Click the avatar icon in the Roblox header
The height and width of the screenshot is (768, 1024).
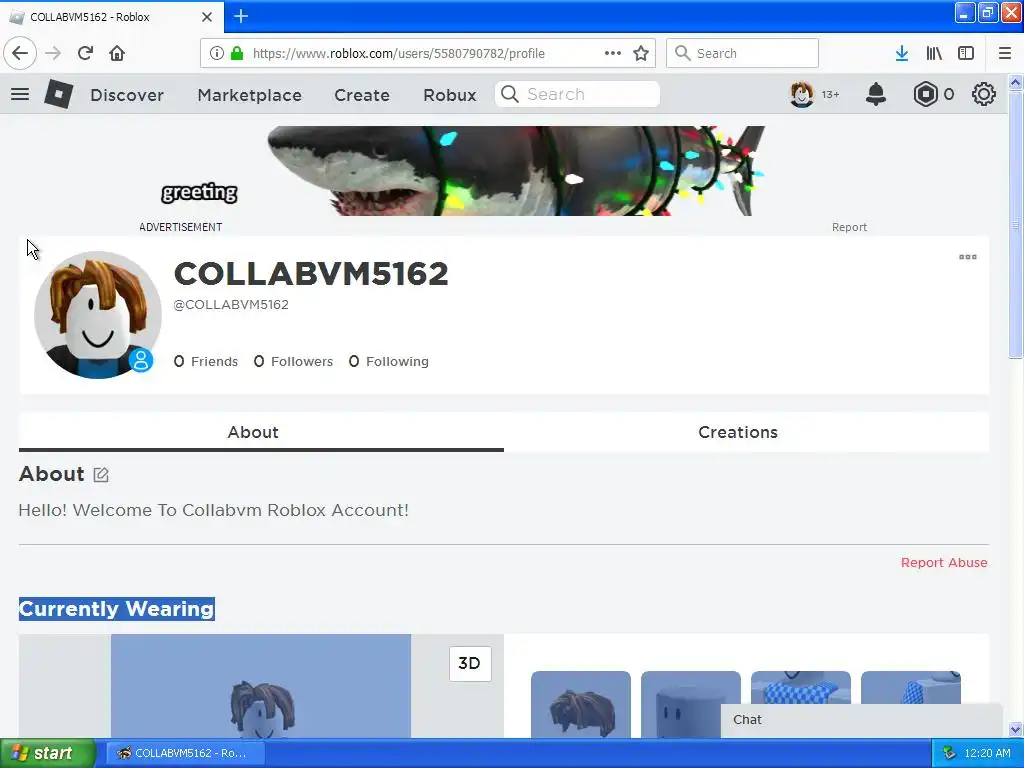point(802,95)
